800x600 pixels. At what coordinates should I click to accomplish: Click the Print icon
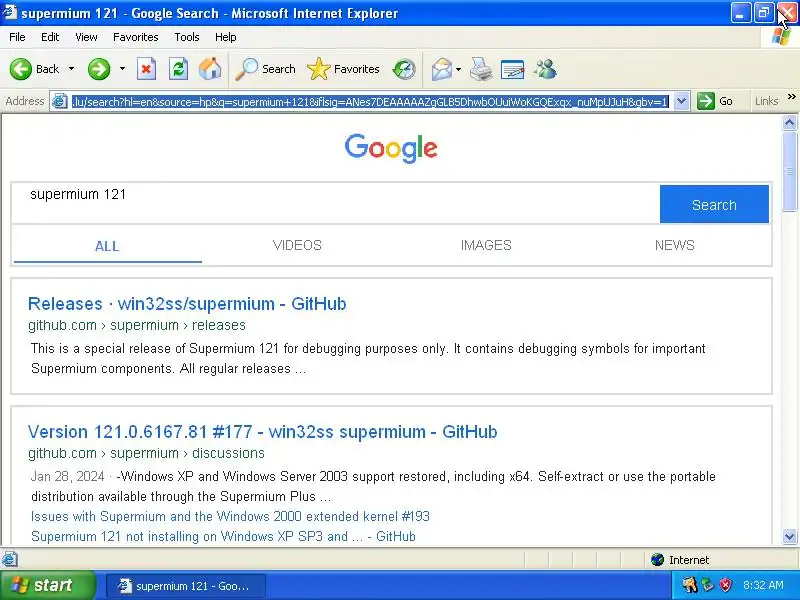pos(481,69)
